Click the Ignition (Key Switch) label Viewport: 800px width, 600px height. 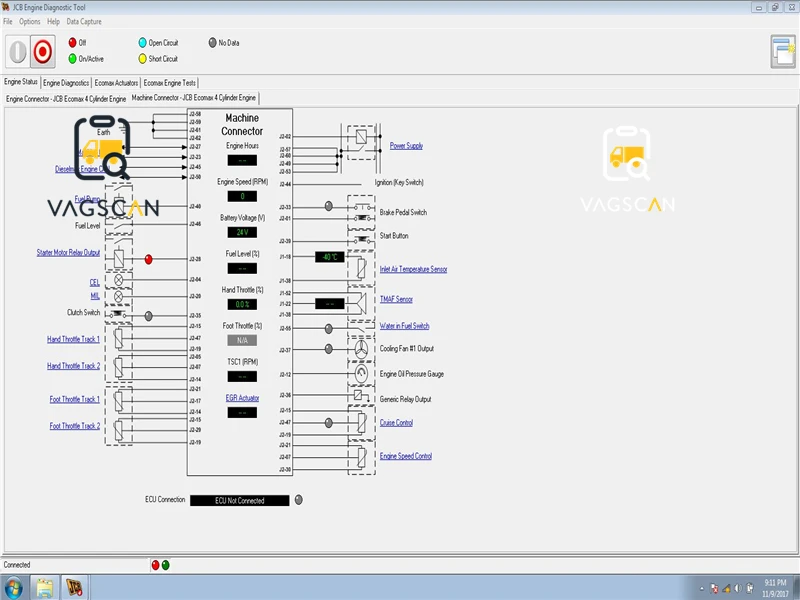pyautogui.click(x=399, y=182)
